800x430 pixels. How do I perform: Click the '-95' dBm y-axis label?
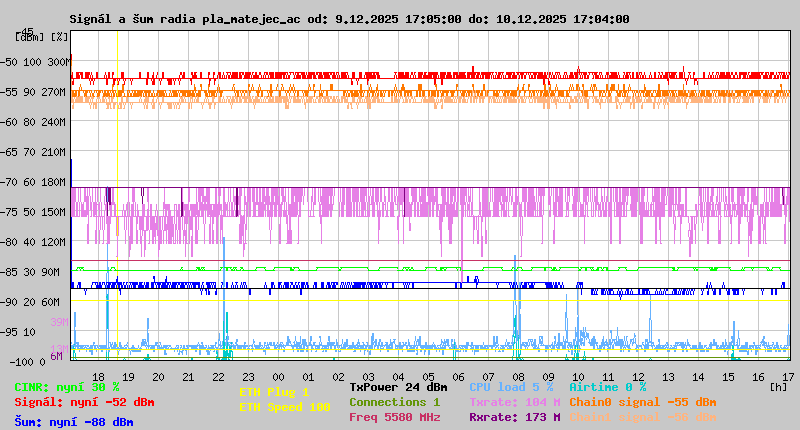point(9,333)
